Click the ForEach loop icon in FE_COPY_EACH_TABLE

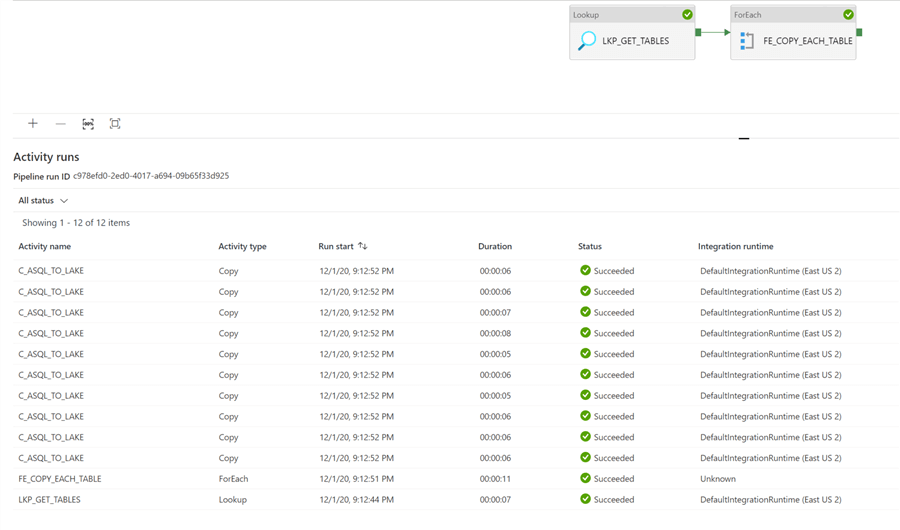pos(747,41)
